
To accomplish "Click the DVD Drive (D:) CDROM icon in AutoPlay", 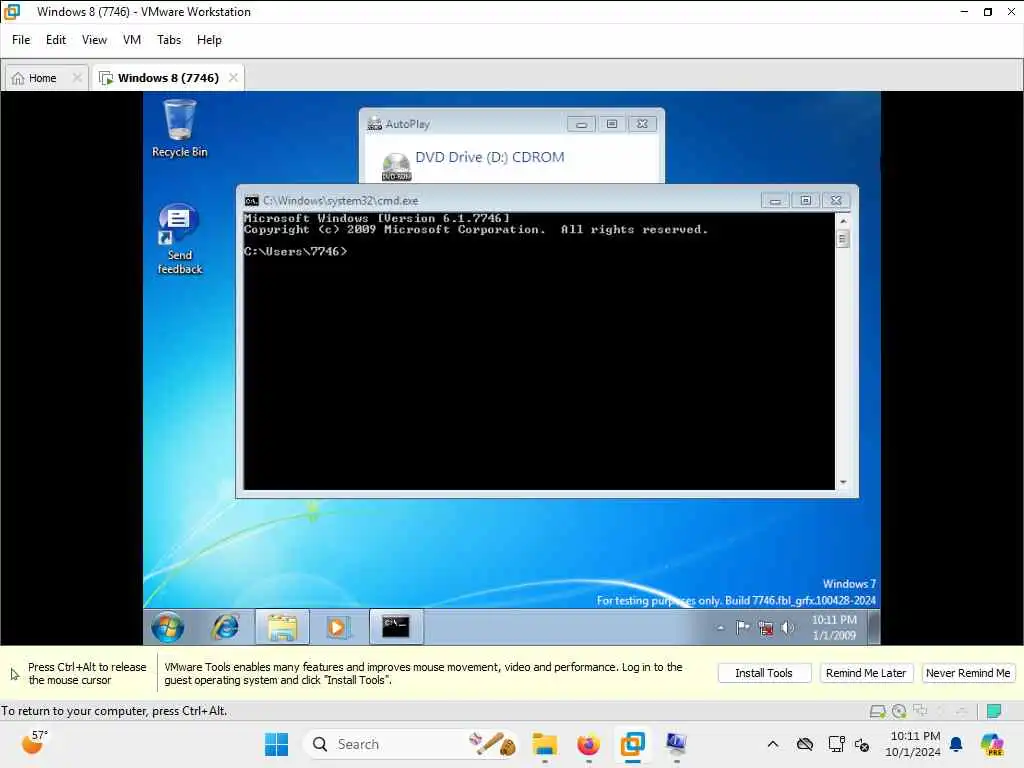I will 396,167.
